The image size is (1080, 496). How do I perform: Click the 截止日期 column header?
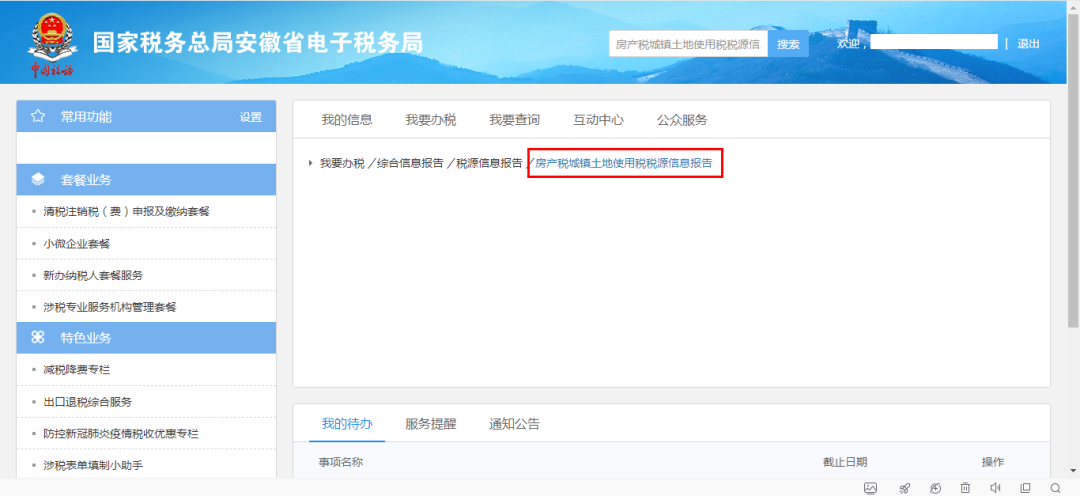click(844, 462)
